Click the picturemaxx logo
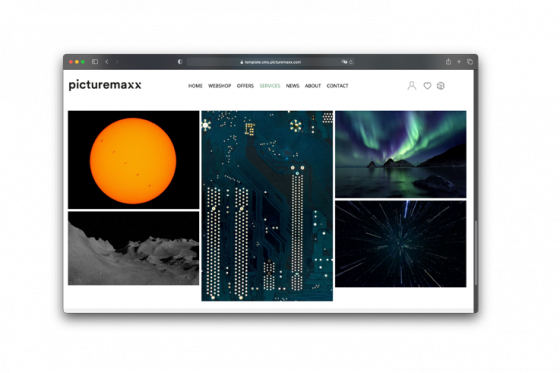Image resolution: width=560 pixels, height=373 pixels. pos(105,85)
